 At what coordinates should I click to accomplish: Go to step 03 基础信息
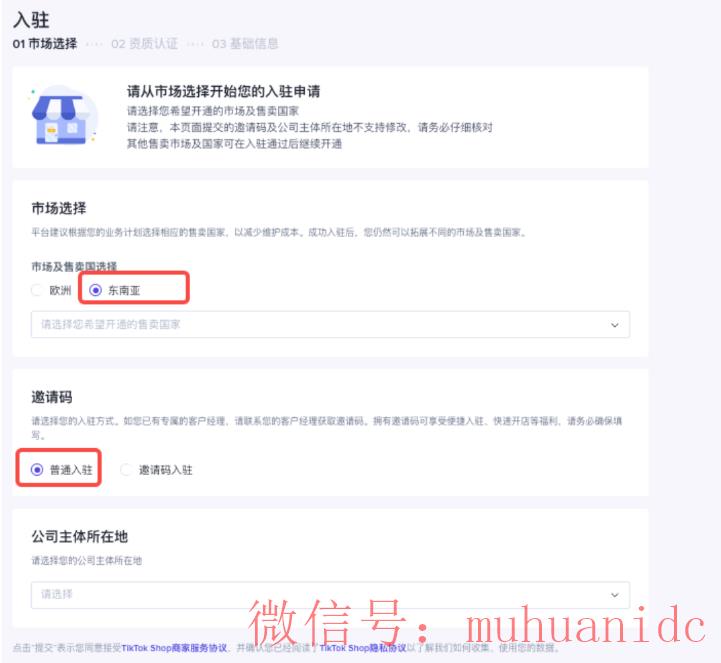(x=245, y=44)
